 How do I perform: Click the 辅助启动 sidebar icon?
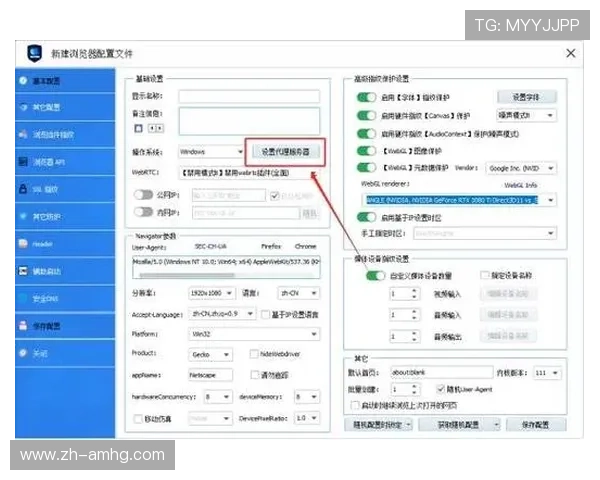click(23, 271)
